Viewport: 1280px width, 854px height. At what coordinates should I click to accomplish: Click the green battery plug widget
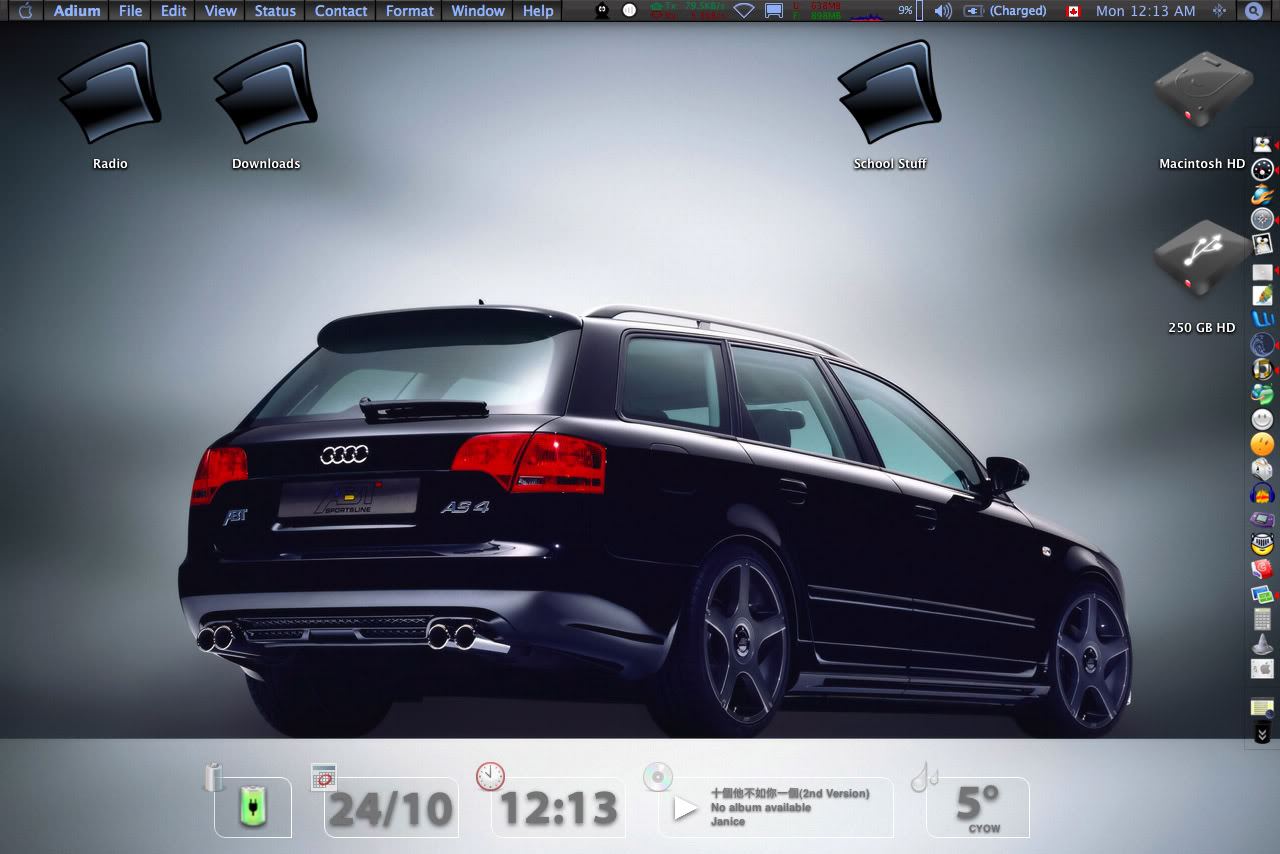[x=253, y=807]
